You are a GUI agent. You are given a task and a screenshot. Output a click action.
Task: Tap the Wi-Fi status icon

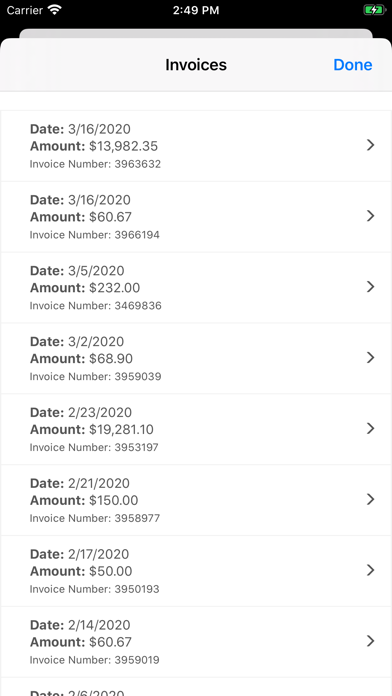[55, 10]
